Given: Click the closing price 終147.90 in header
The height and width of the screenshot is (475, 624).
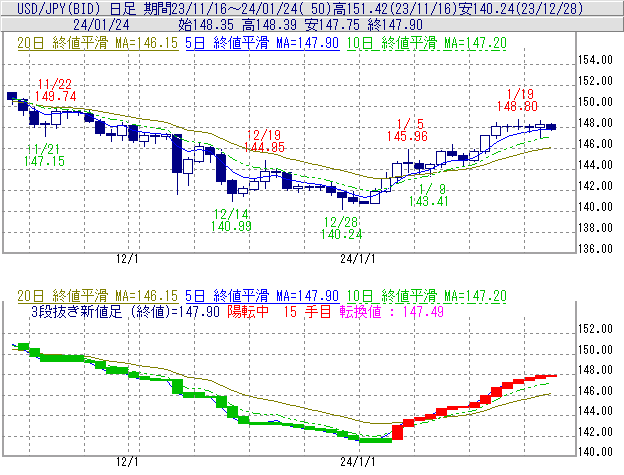Looking at the screenshot, I should coord(395,25).
